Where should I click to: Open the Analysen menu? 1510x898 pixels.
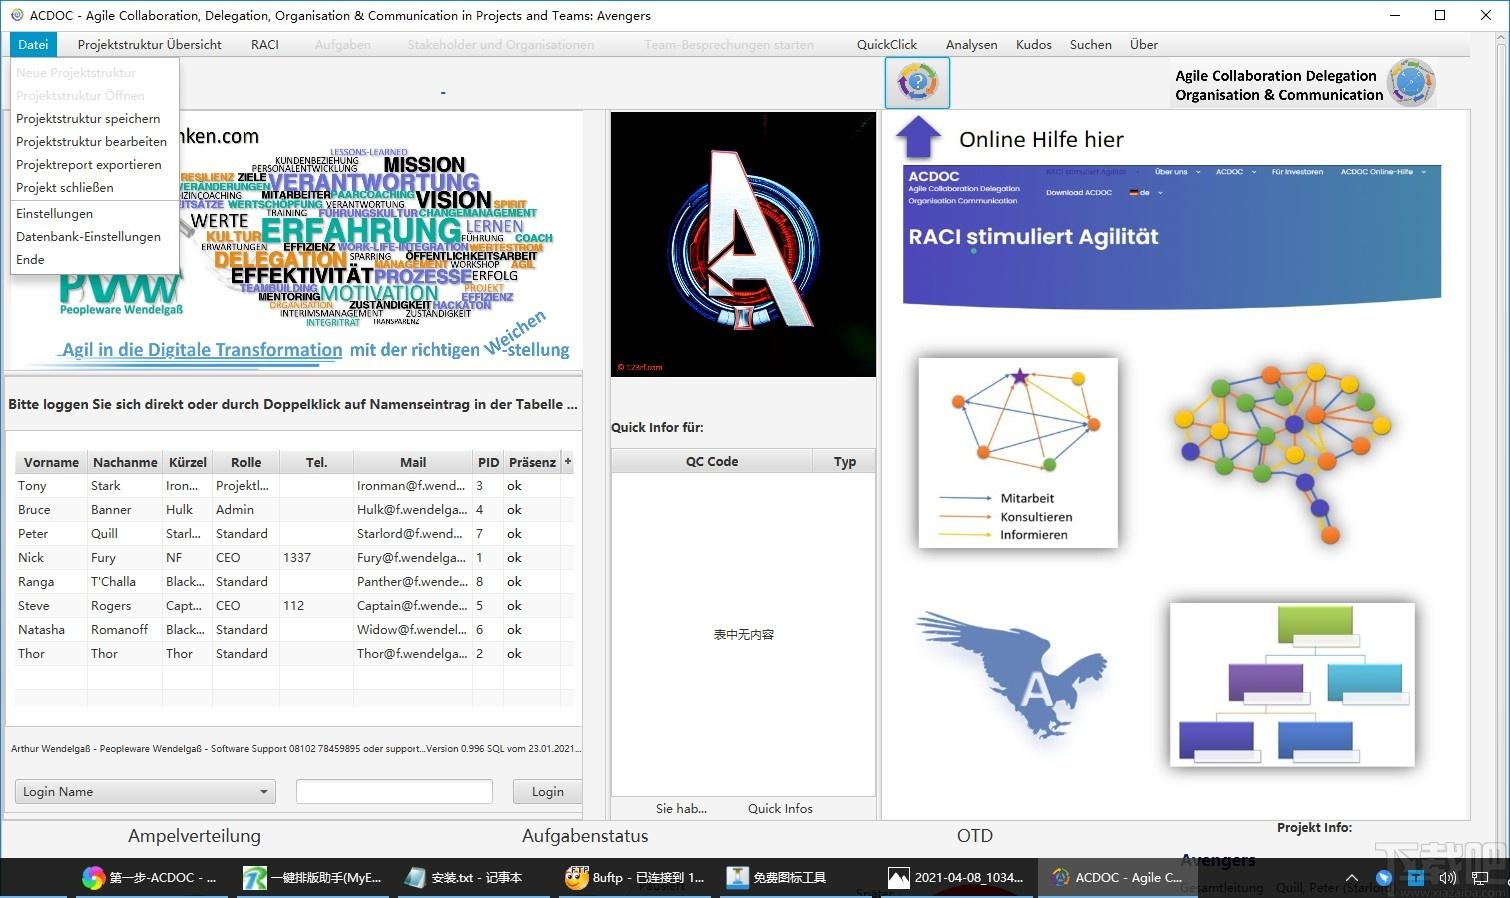971,45
